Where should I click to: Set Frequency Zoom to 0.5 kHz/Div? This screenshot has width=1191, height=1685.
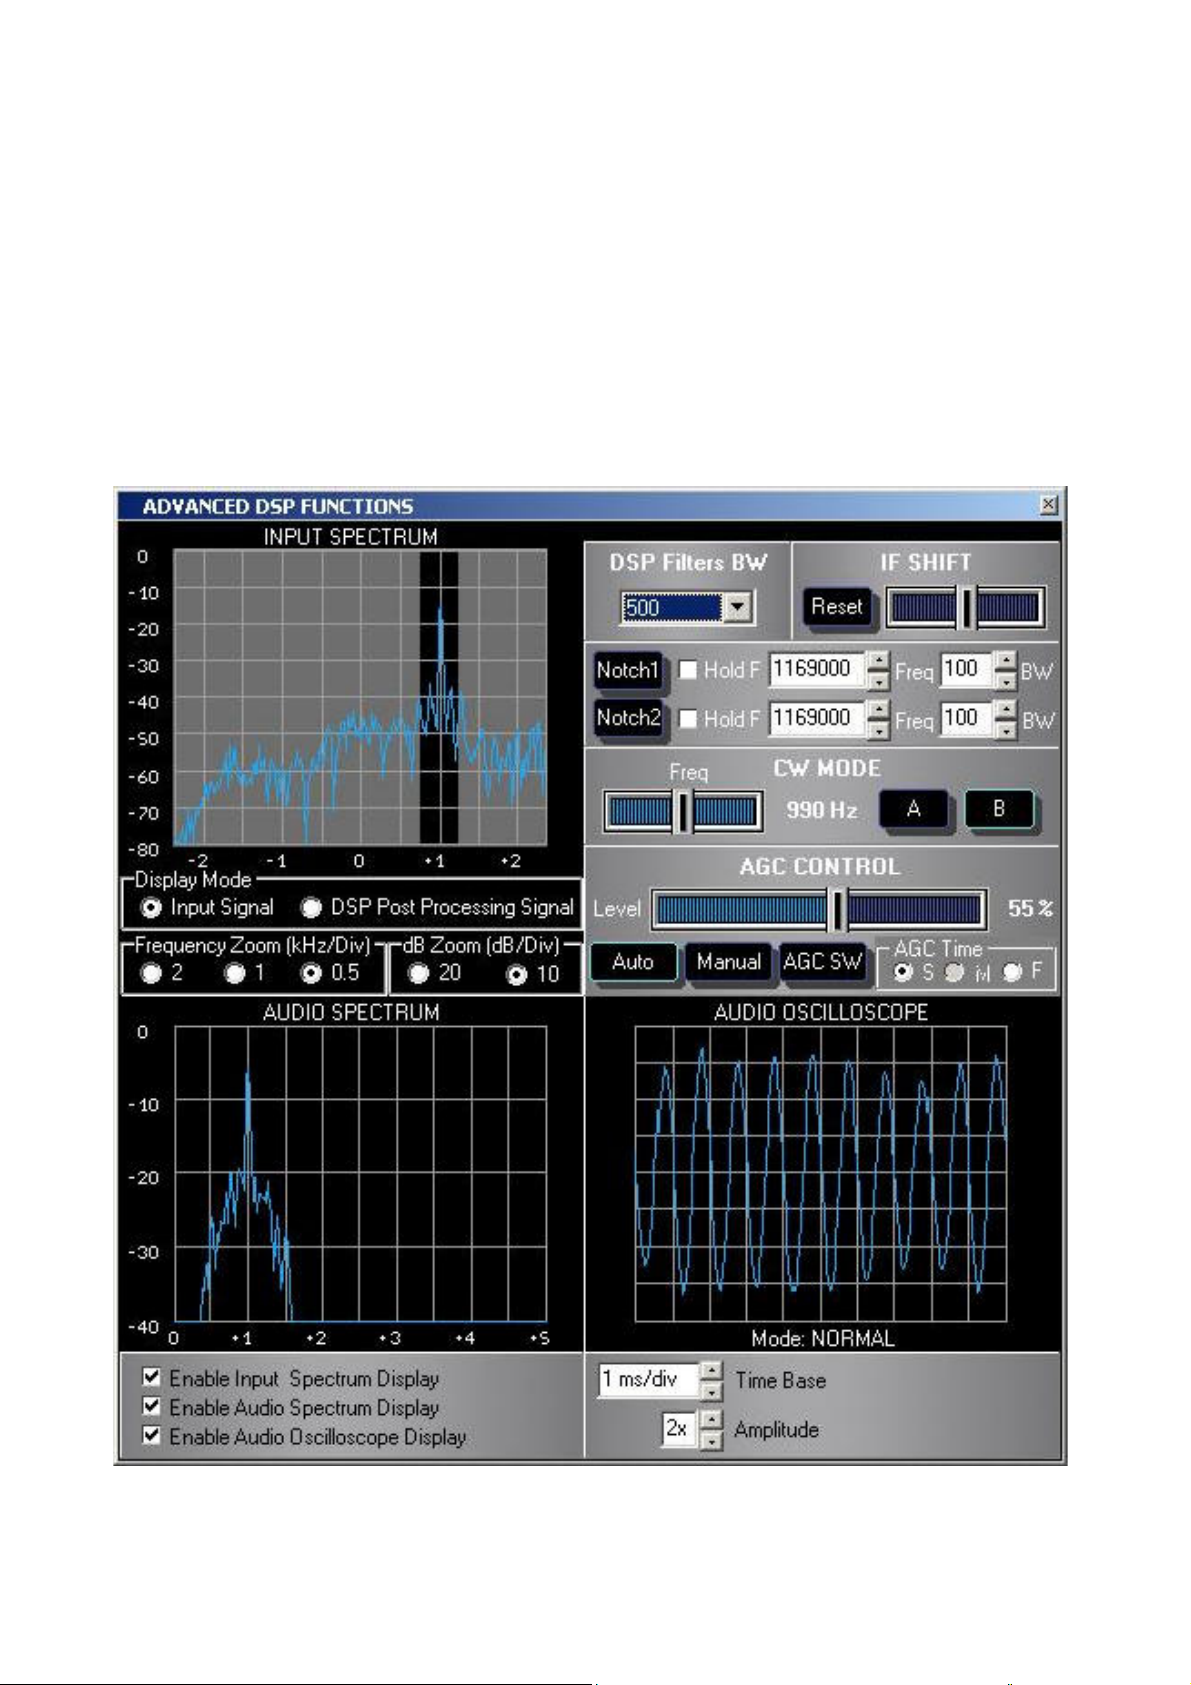coord(311,973)
